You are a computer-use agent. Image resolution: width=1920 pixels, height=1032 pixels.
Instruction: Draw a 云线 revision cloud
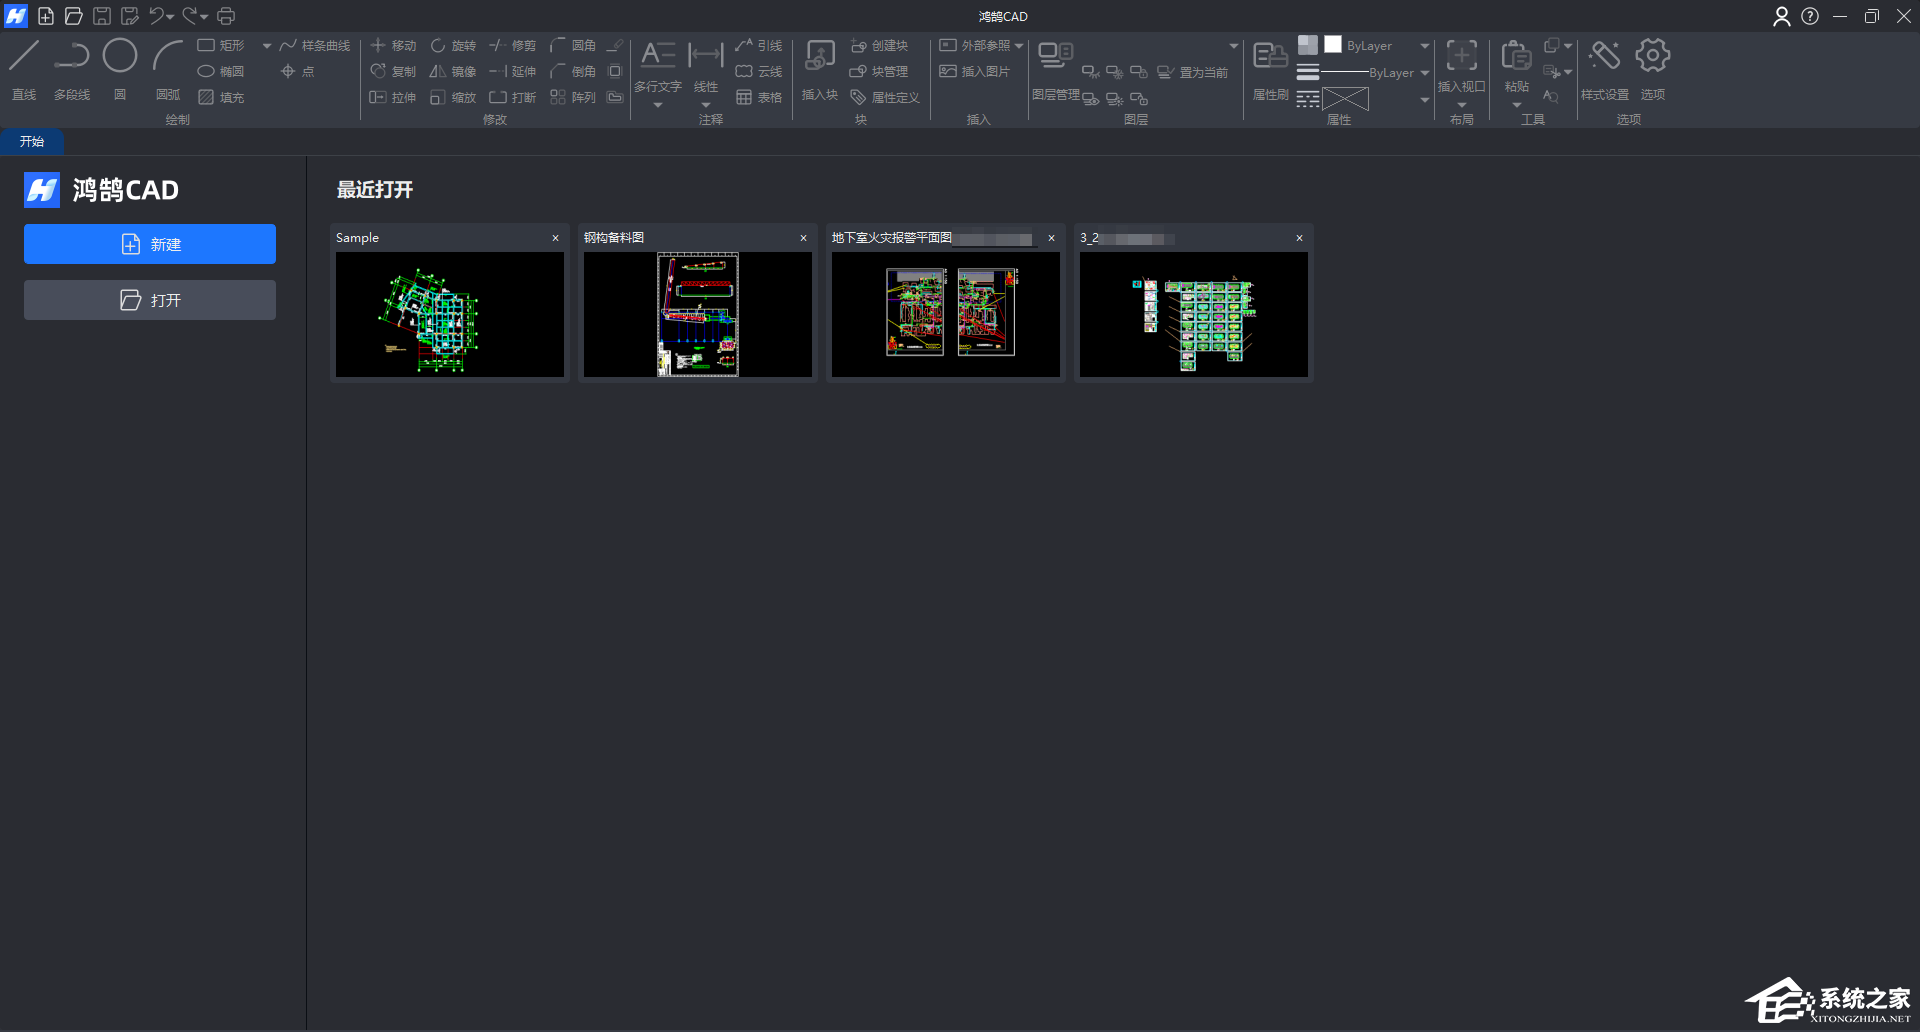759,72
